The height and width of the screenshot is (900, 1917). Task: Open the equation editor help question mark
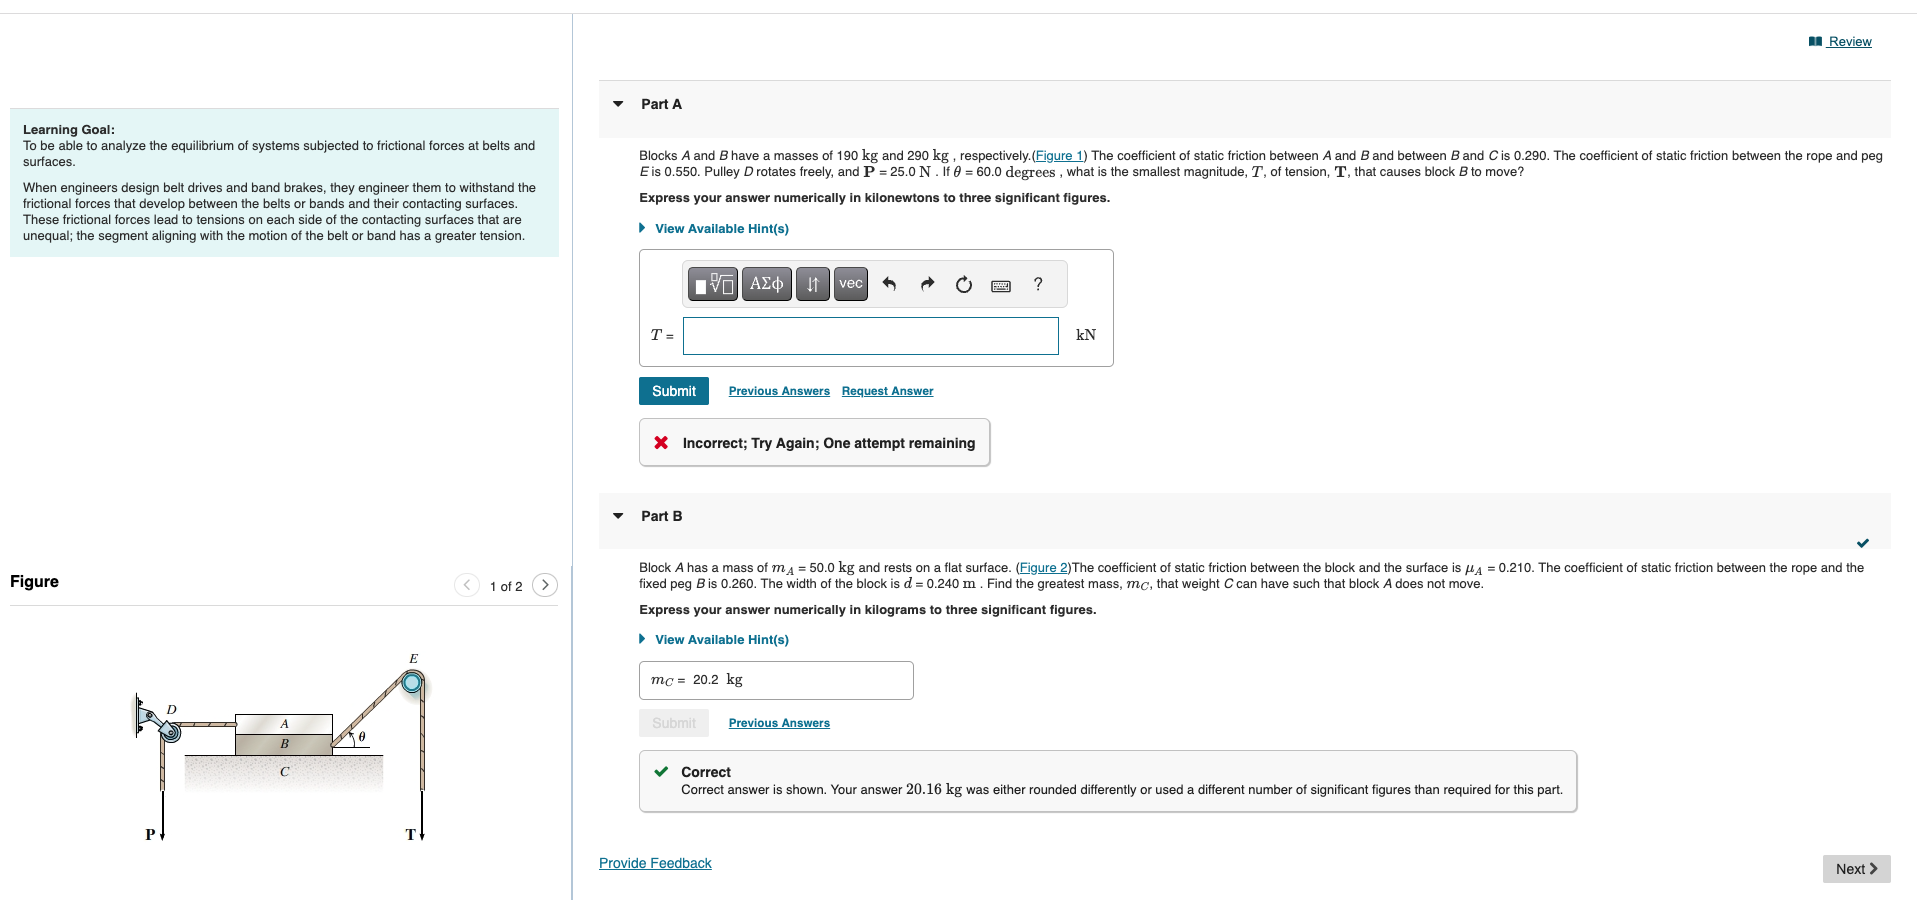(x=1037, y=284)
